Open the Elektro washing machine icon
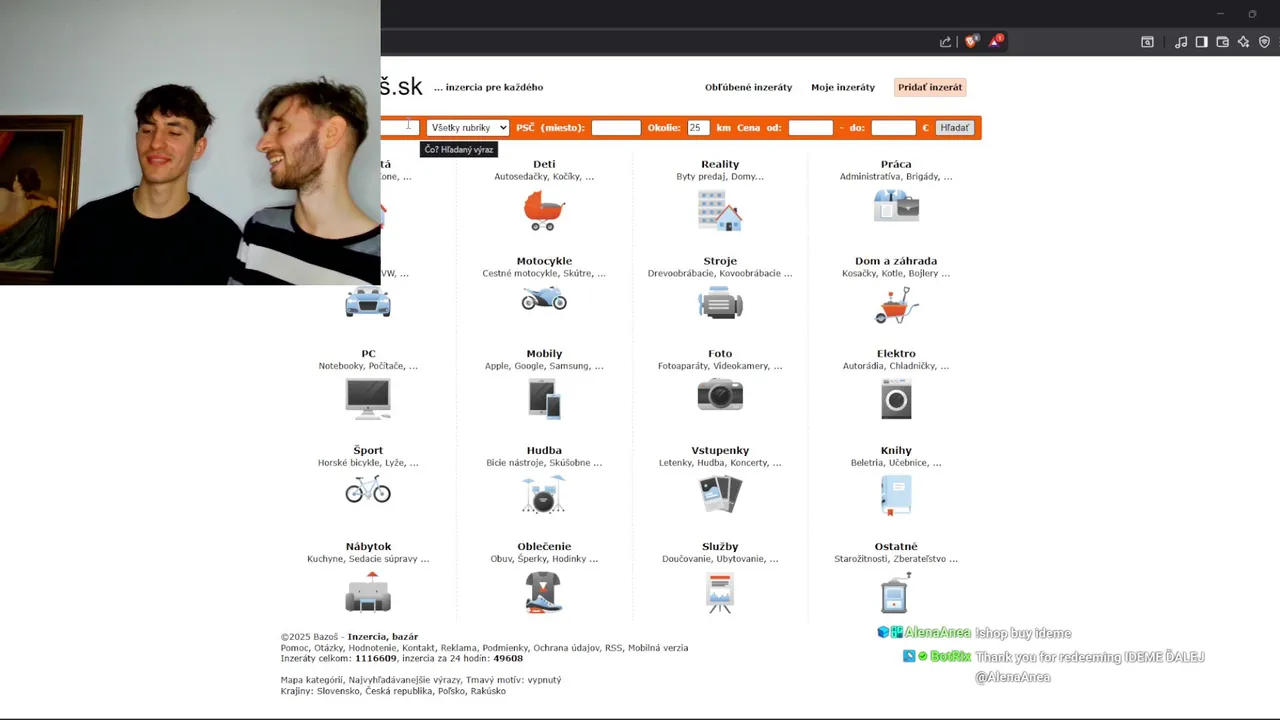This screenshot has height=720, width=1280. tap(896, 399)
